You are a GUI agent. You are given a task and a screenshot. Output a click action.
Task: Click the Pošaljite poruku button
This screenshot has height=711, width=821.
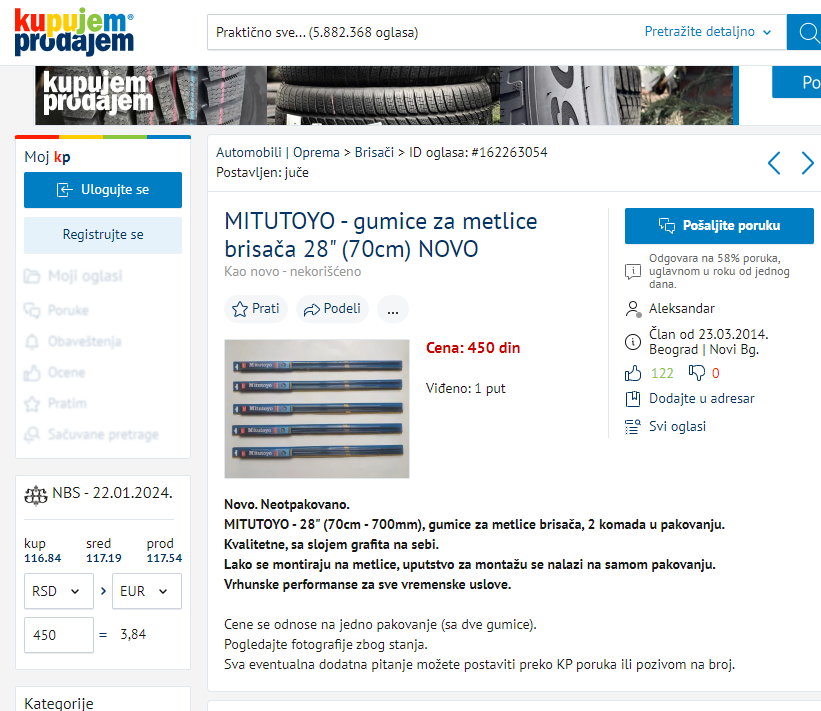(x=719, y=226)
